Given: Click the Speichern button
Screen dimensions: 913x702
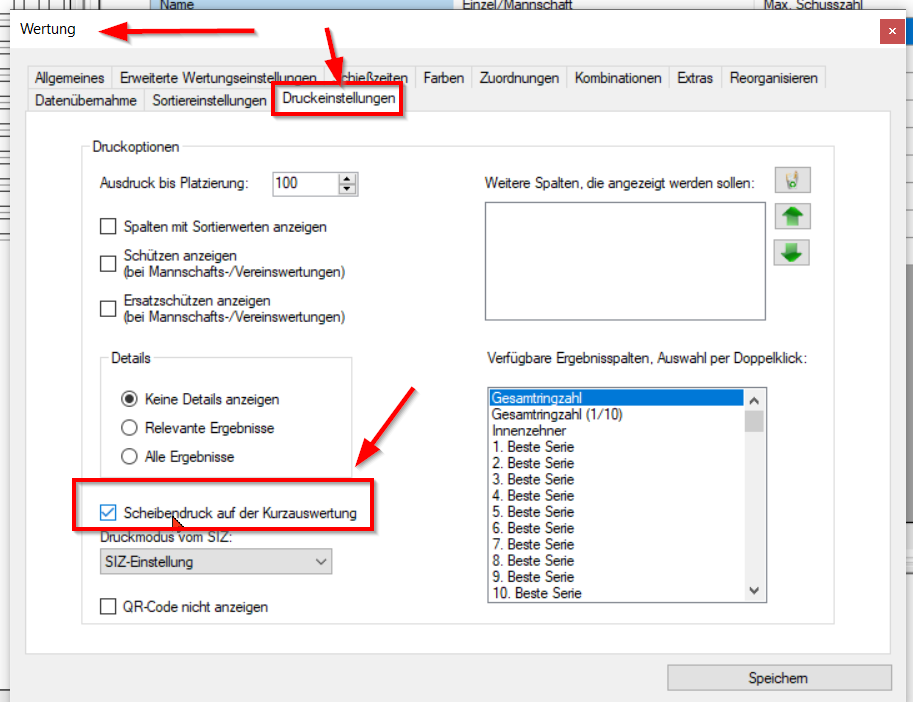Looking at the screenshot, I should point(778,678).
